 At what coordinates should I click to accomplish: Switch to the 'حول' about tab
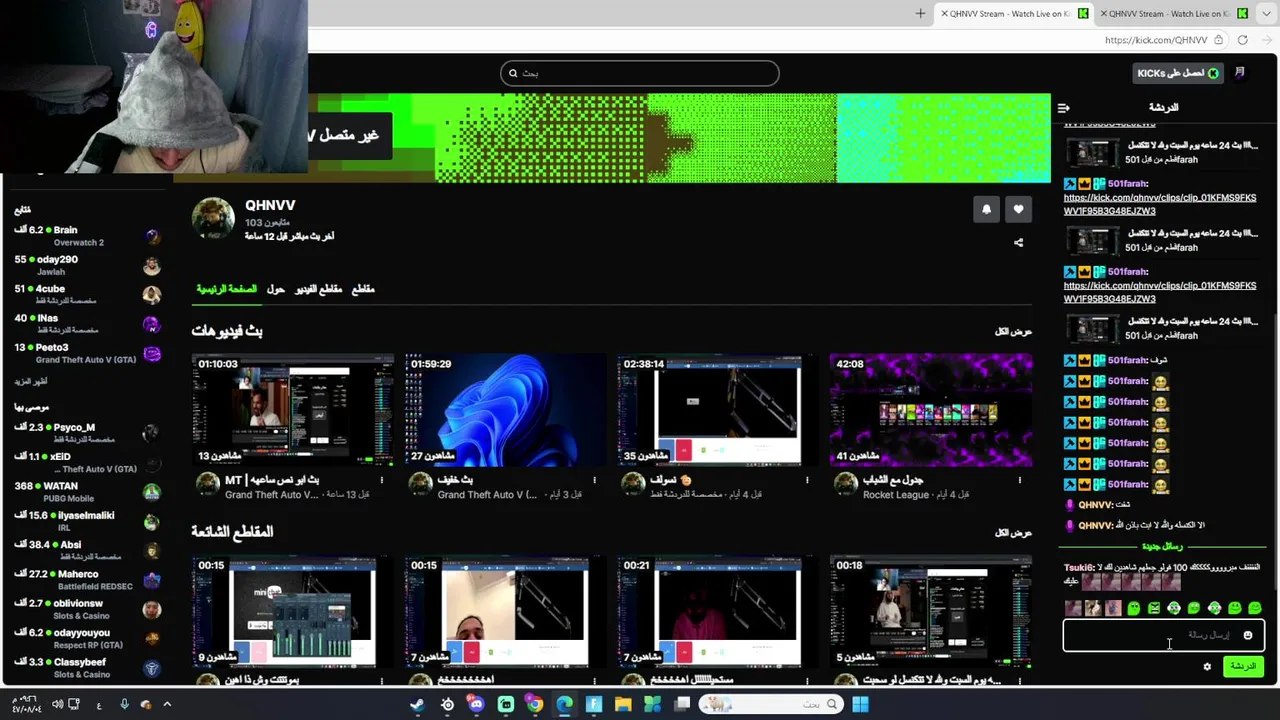(276, 289)
